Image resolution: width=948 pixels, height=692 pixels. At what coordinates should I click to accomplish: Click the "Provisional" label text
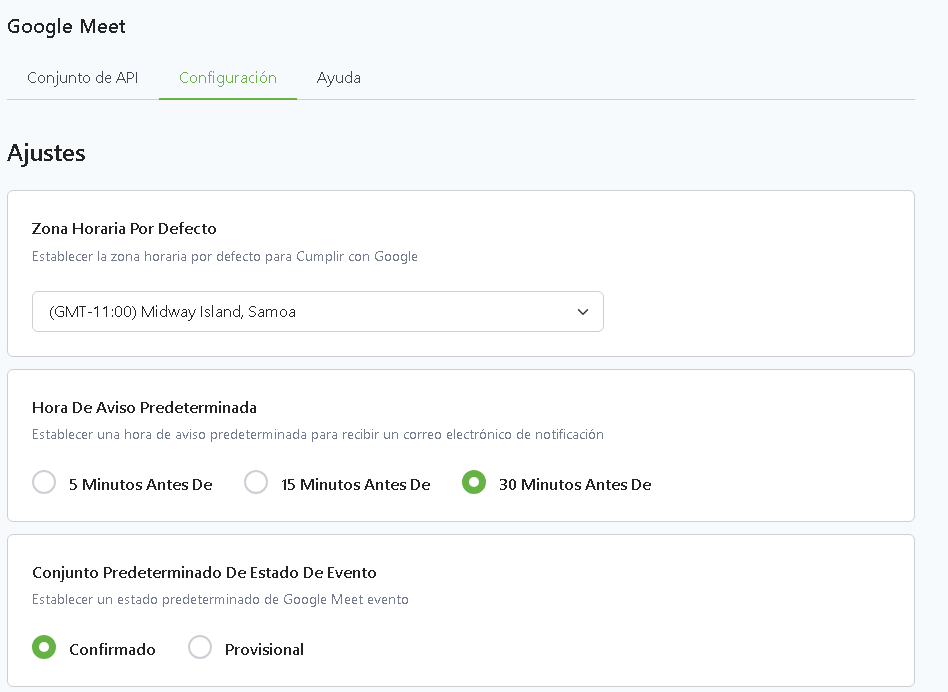tap(264, 650)
